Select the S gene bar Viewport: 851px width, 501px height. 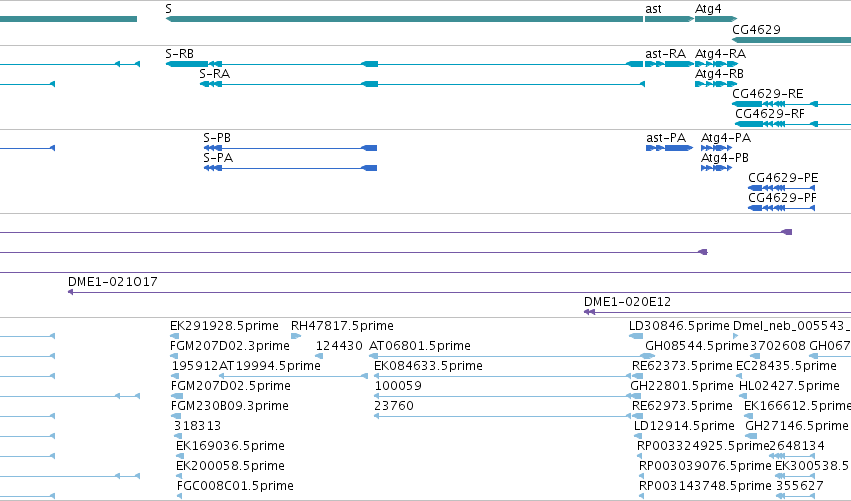coord(404,19)
